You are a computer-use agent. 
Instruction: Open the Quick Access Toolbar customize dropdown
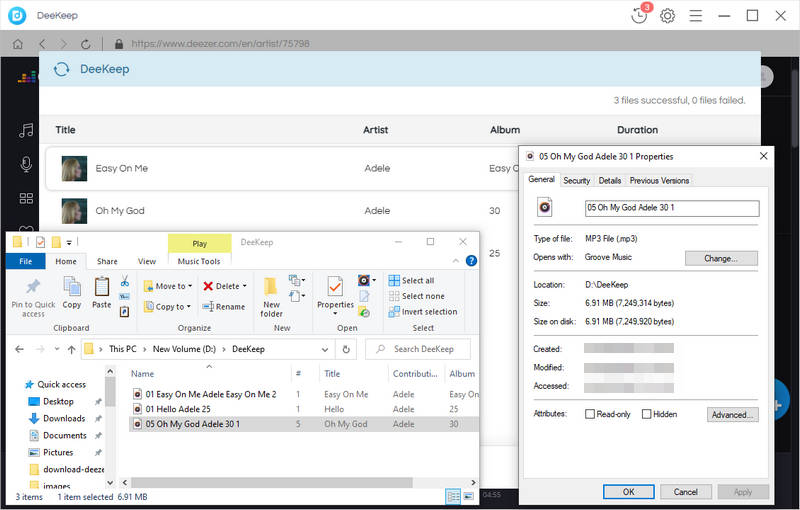pyautogui.click(x=69, y=242)
